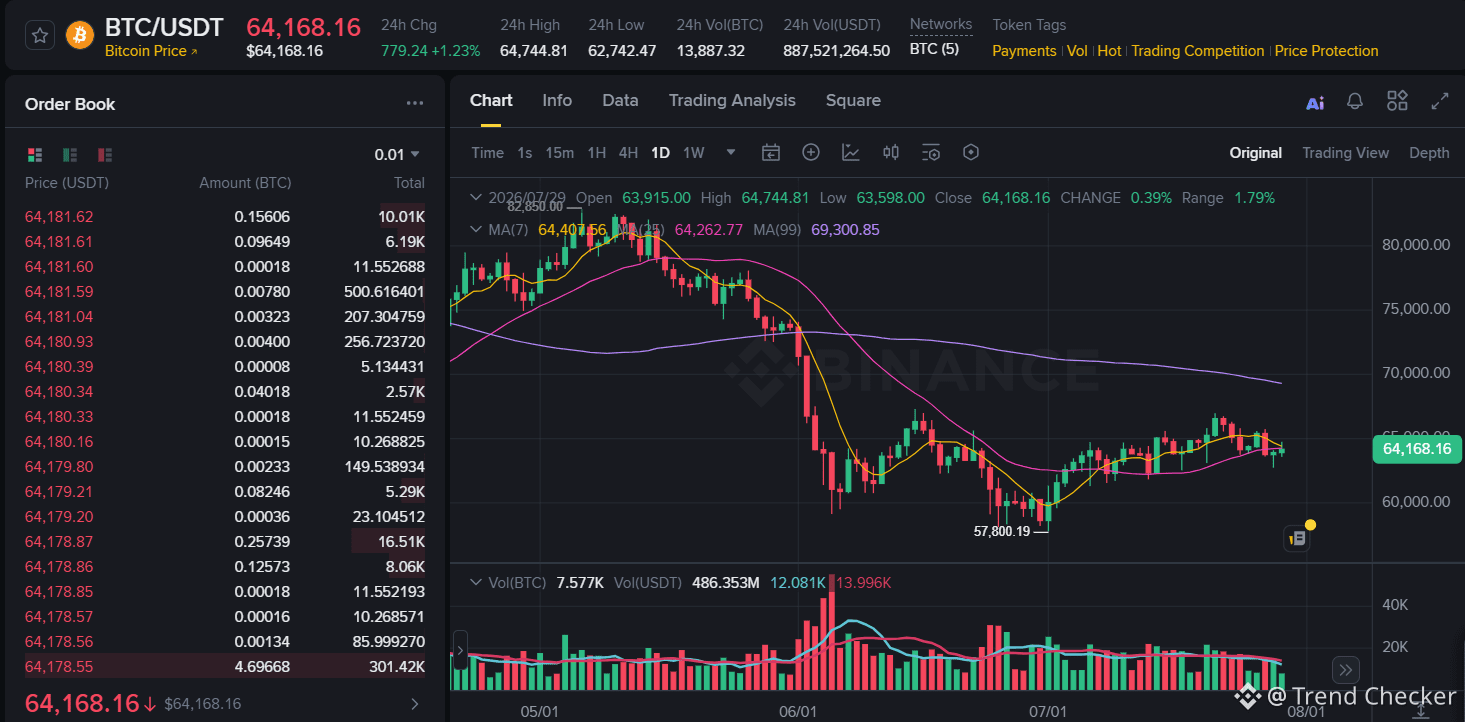Select ask price 64,181.62 row
The height and width of the screenshot is (722, 1465).
point(225,217)
